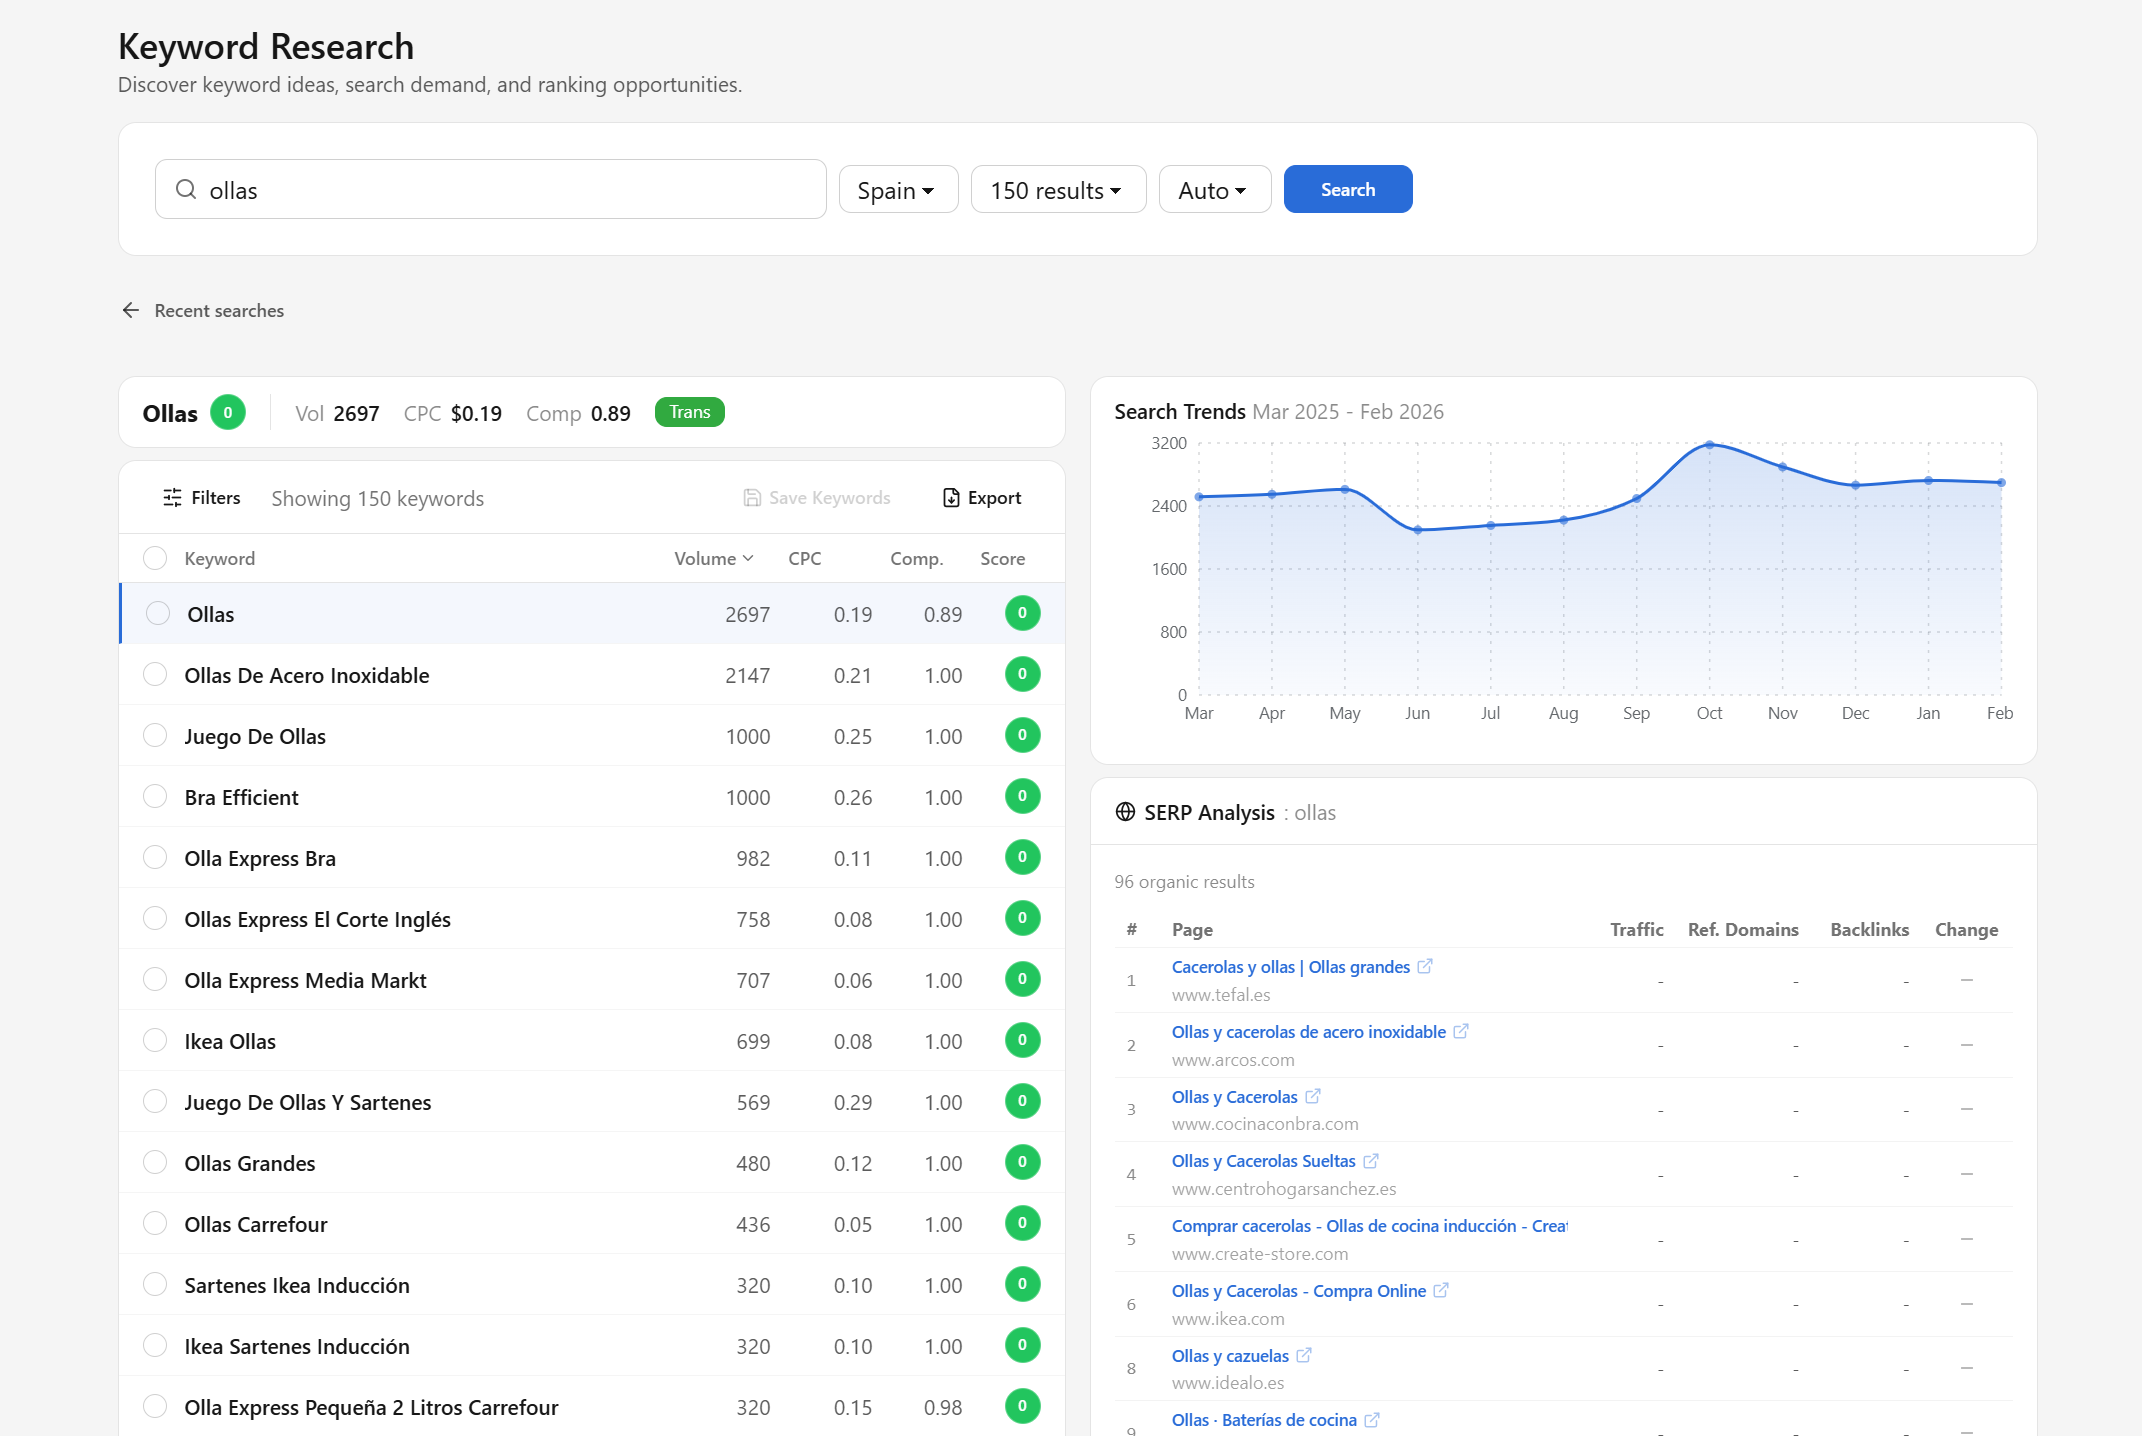2142x1436 pixels.
Task: Tick the Ikea Ollas keyword checkbox
Action: (x=155, y=1041)
